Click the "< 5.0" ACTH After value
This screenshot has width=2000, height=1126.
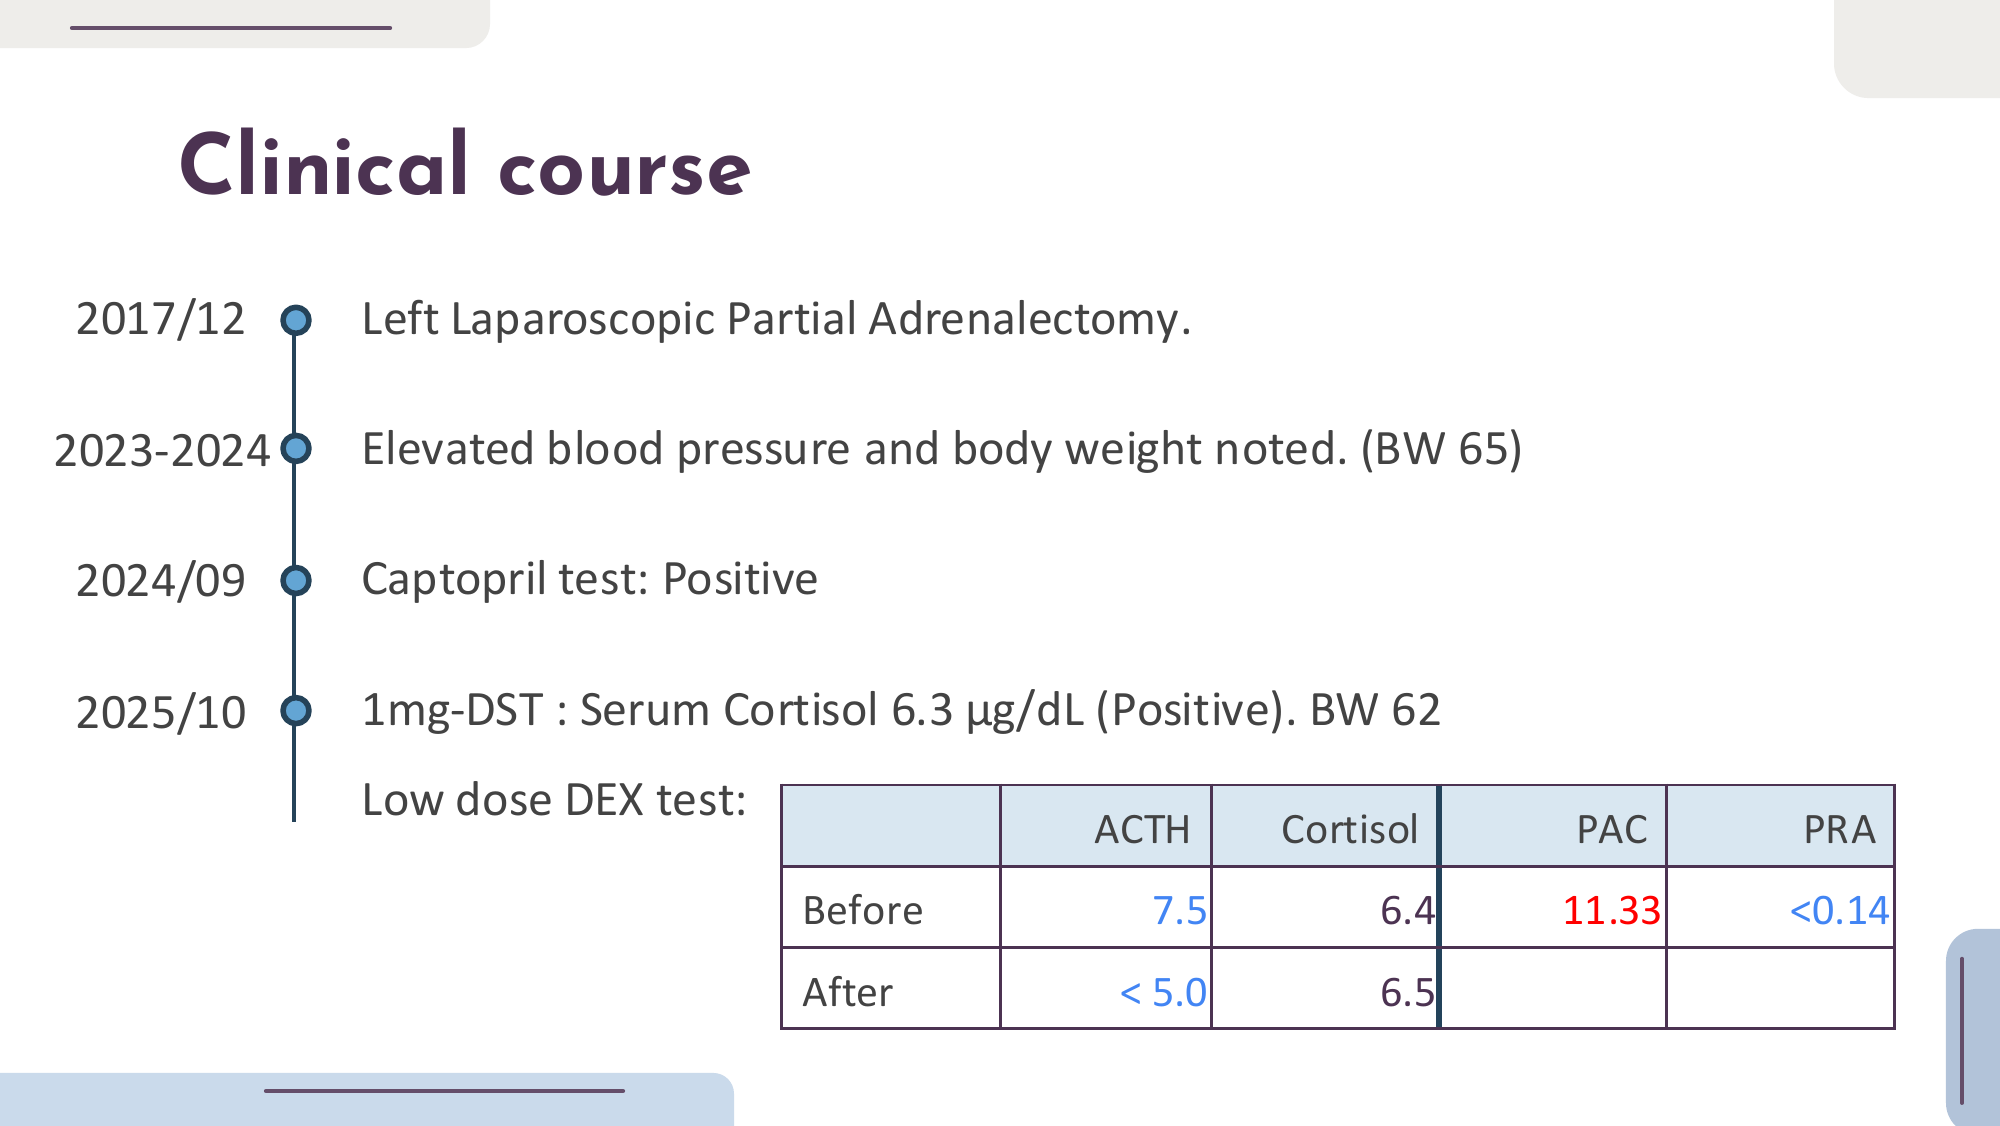click(x=1162, y=992)
